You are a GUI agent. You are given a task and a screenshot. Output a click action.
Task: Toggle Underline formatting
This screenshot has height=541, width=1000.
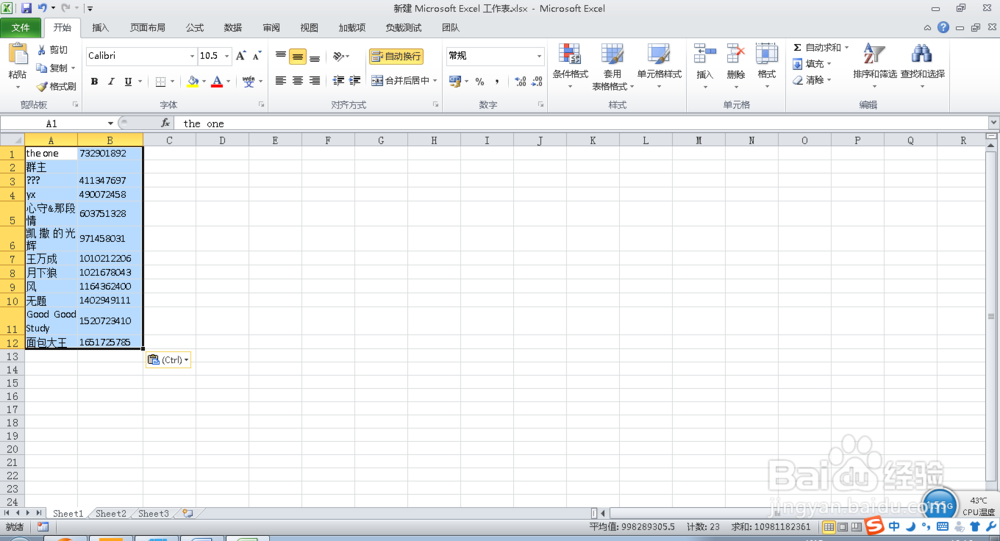coord(128,82)
